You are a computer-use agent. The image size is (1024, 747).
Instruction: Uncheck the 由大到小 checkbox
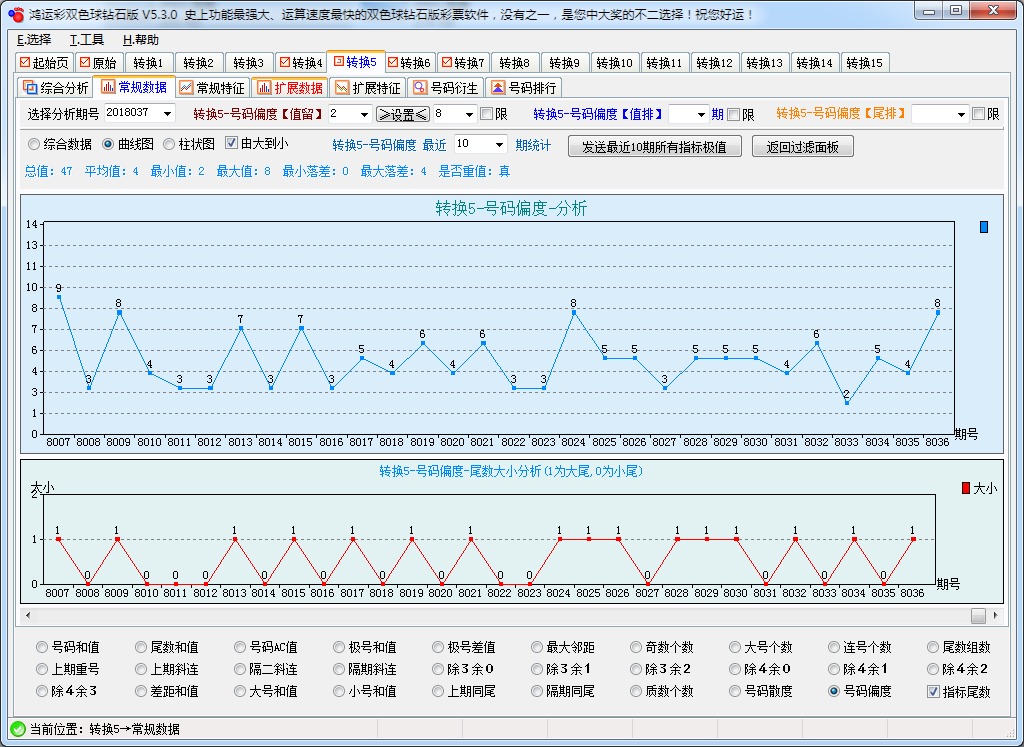232,143
